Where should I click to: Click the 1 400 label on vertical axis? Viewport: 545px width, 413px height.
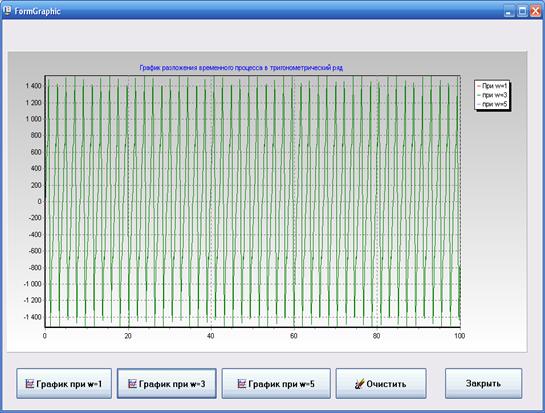coord(33,86)
